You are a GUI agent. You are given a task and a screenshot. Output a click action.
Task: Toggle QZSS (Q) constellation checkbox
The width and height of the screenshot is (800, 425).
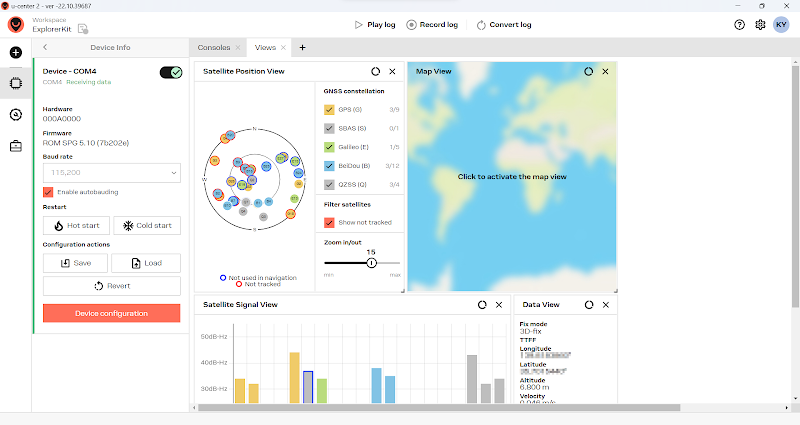click(x=329, y=185)
